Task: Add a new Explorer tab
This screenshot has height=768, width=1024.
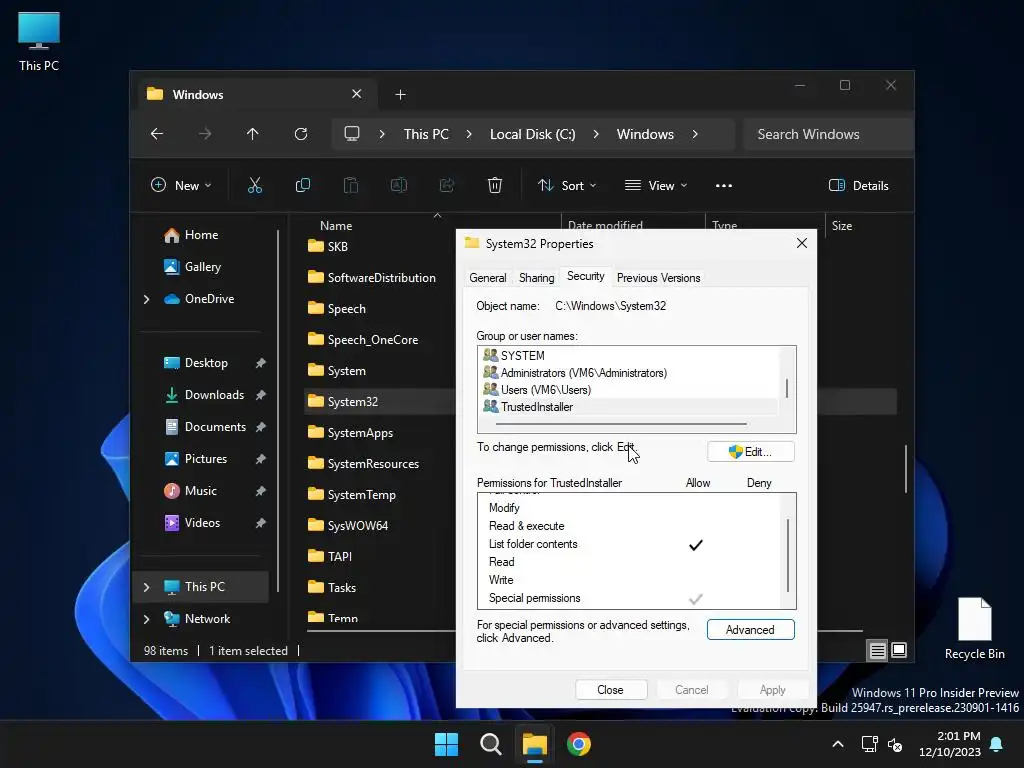Action: pos(400,95)
